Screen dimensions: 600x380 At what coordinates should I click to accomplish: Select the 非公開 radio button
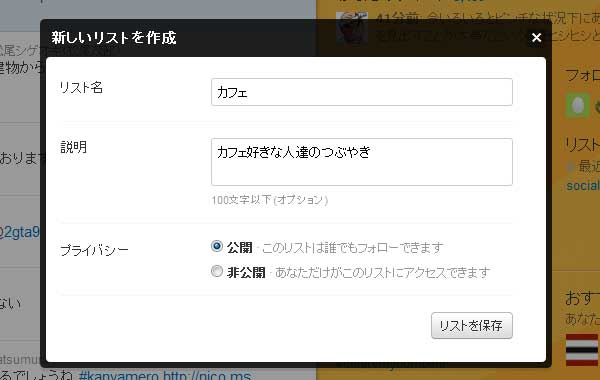pos(217,271)
